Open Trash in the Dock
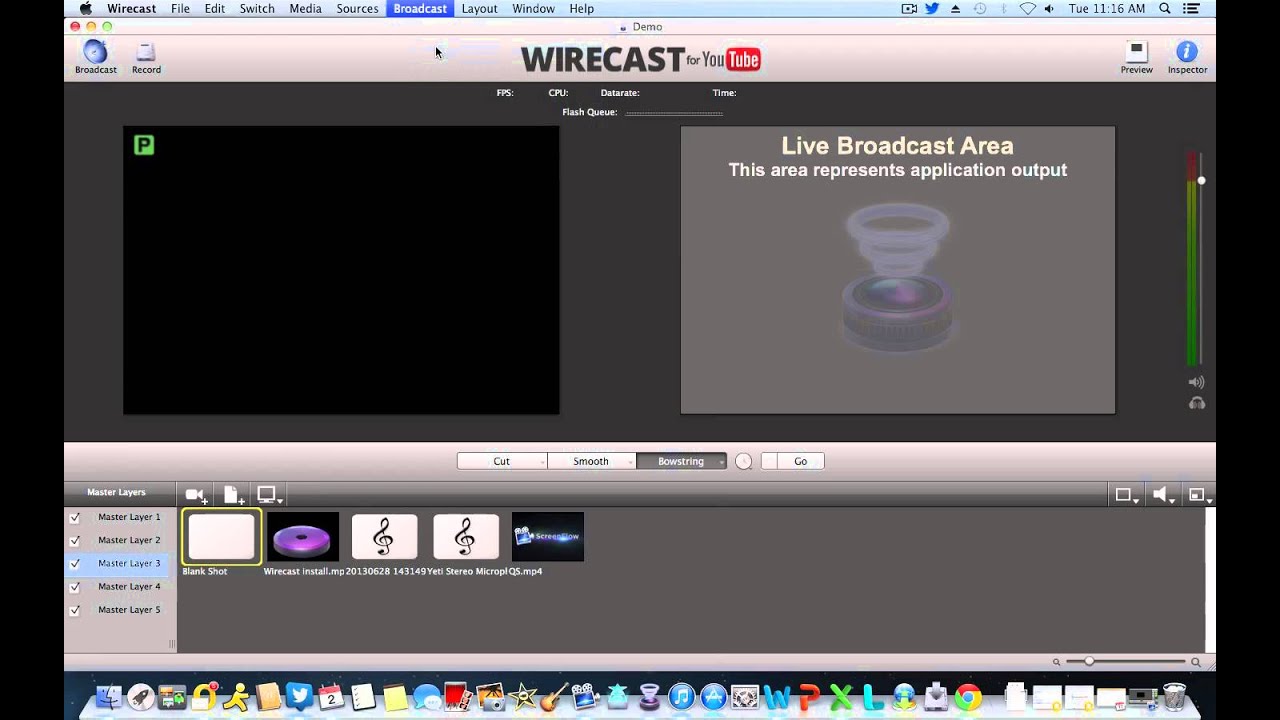 (1174, 696)
